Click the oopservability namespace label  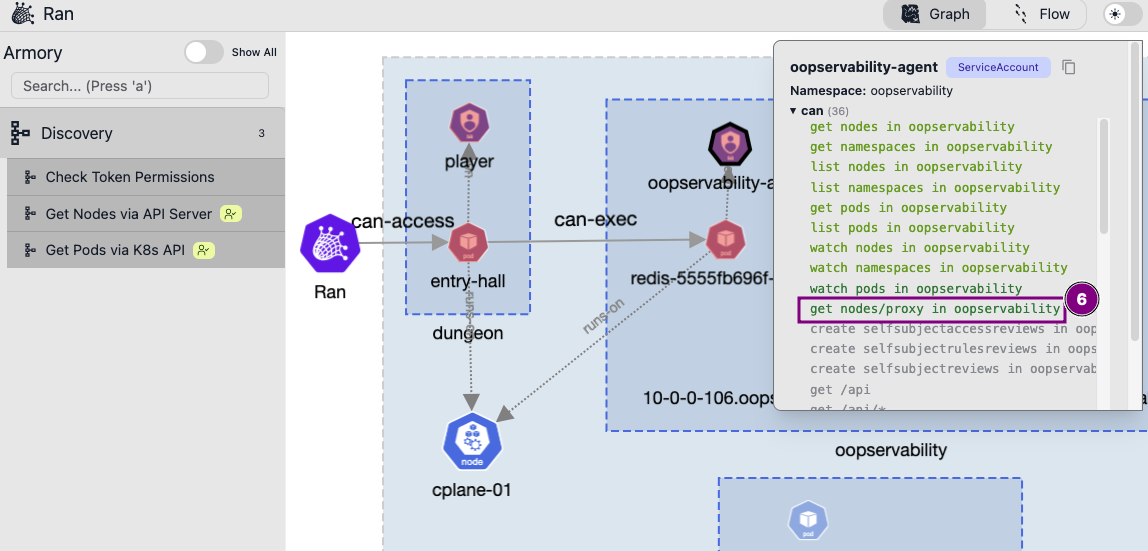891,450
